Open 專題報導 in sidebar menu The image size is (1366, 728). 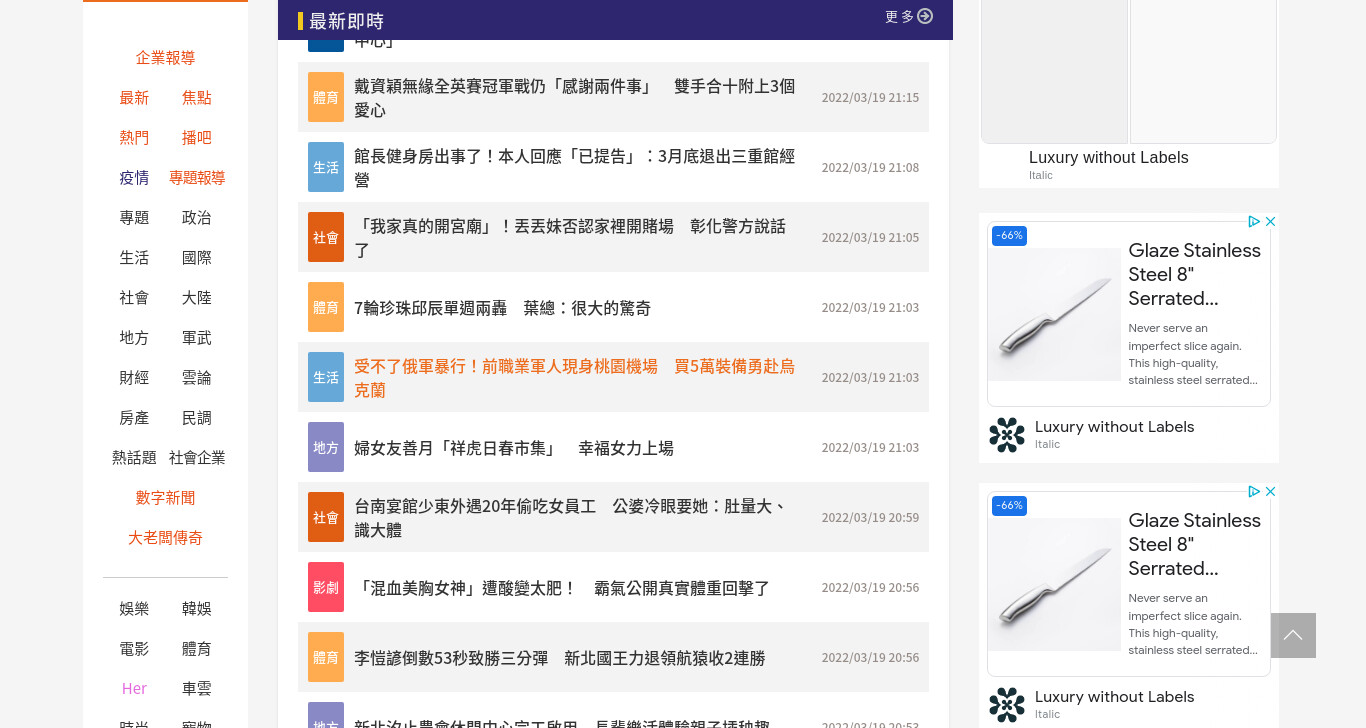click(197, 178)
